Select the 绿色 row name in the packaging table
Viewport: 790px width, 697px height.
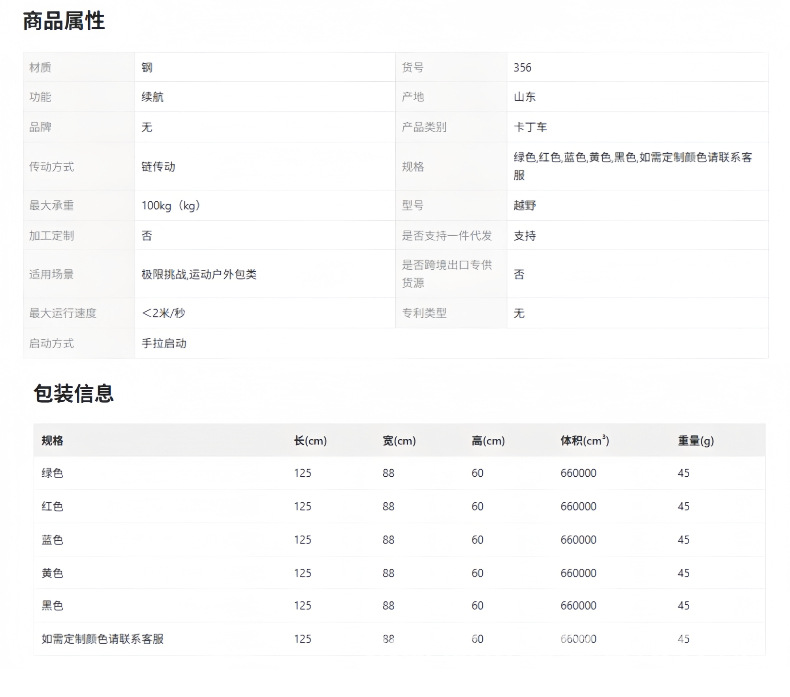[x=52, y=473]
